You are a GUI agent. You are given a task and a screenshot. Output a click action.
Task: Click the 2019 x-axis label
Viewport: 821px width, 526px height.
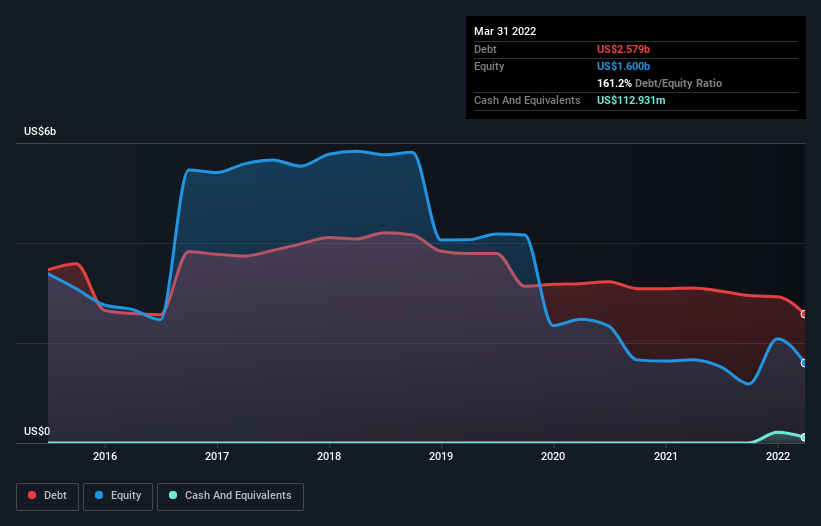click(441, 456)
